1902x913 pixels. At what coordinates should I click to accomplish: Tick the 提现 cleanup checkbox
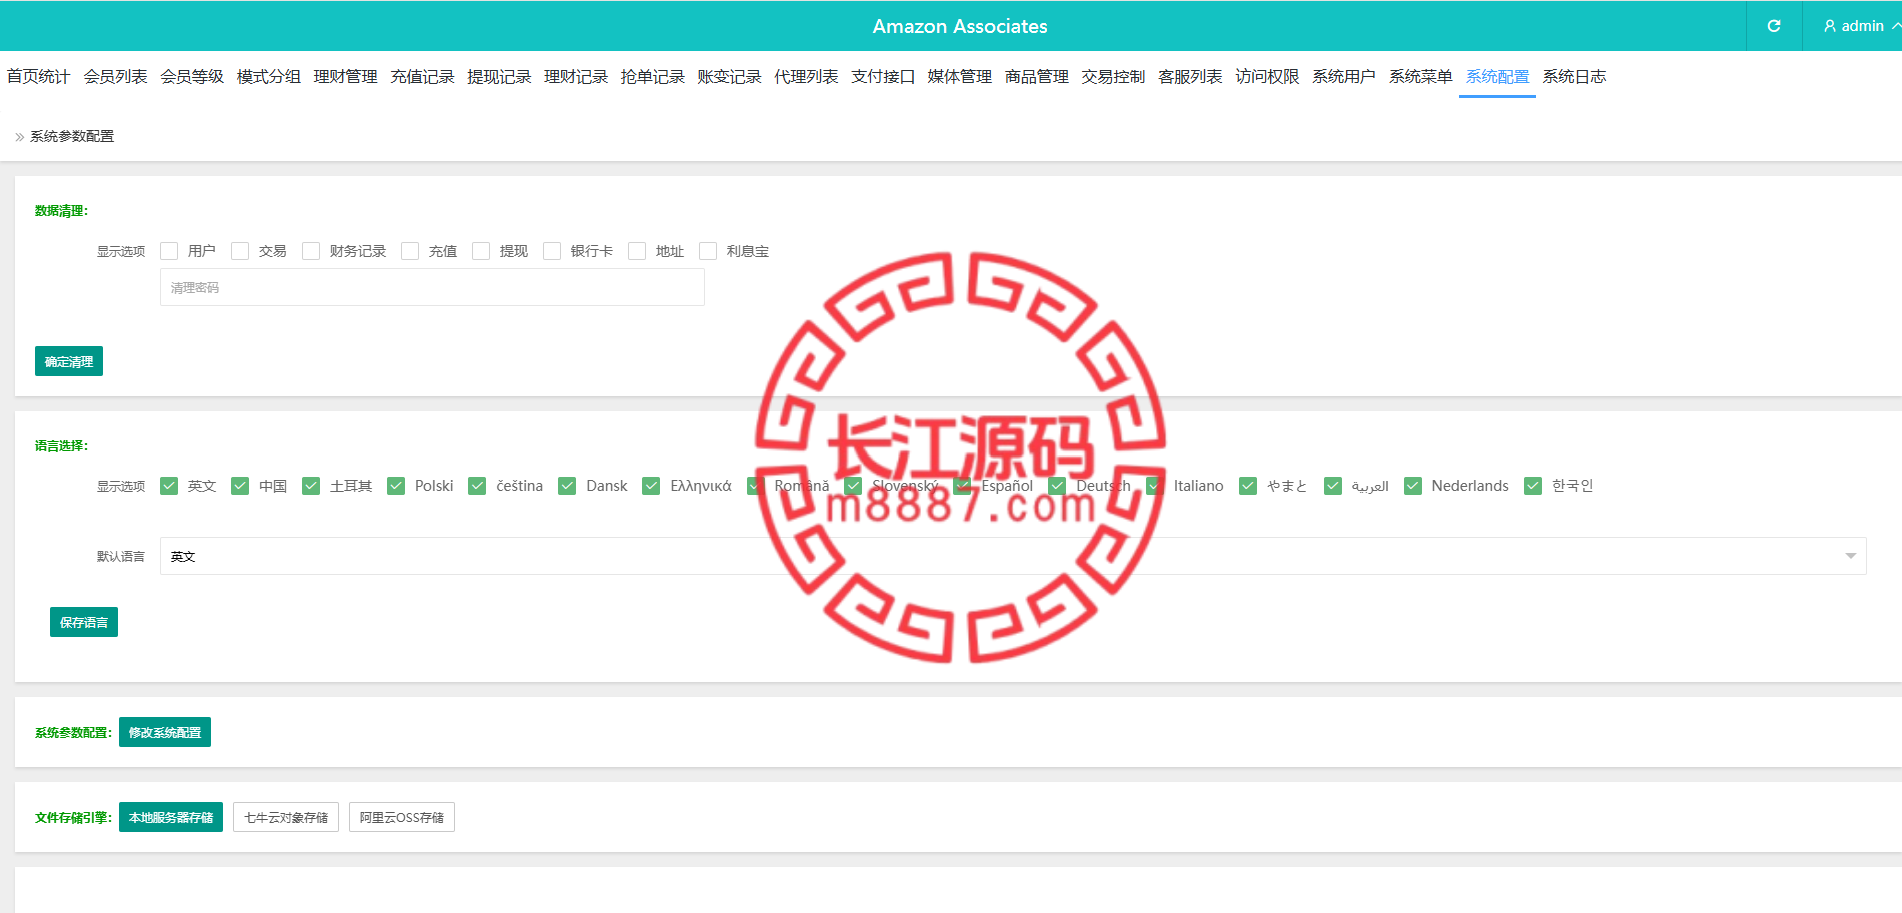point(481,251)
